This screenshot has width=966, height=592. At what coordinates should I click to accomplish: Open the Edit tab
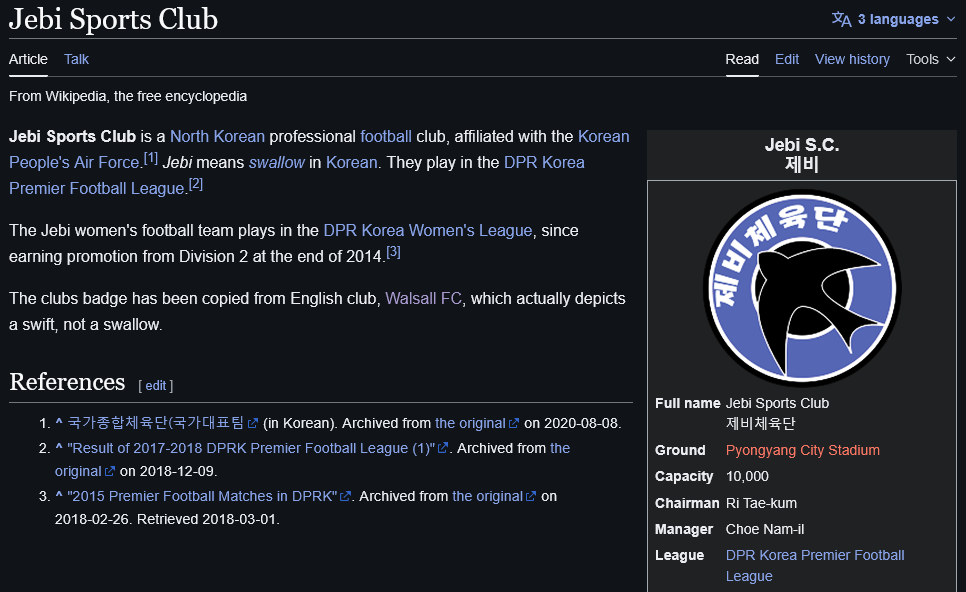point(787,59)
